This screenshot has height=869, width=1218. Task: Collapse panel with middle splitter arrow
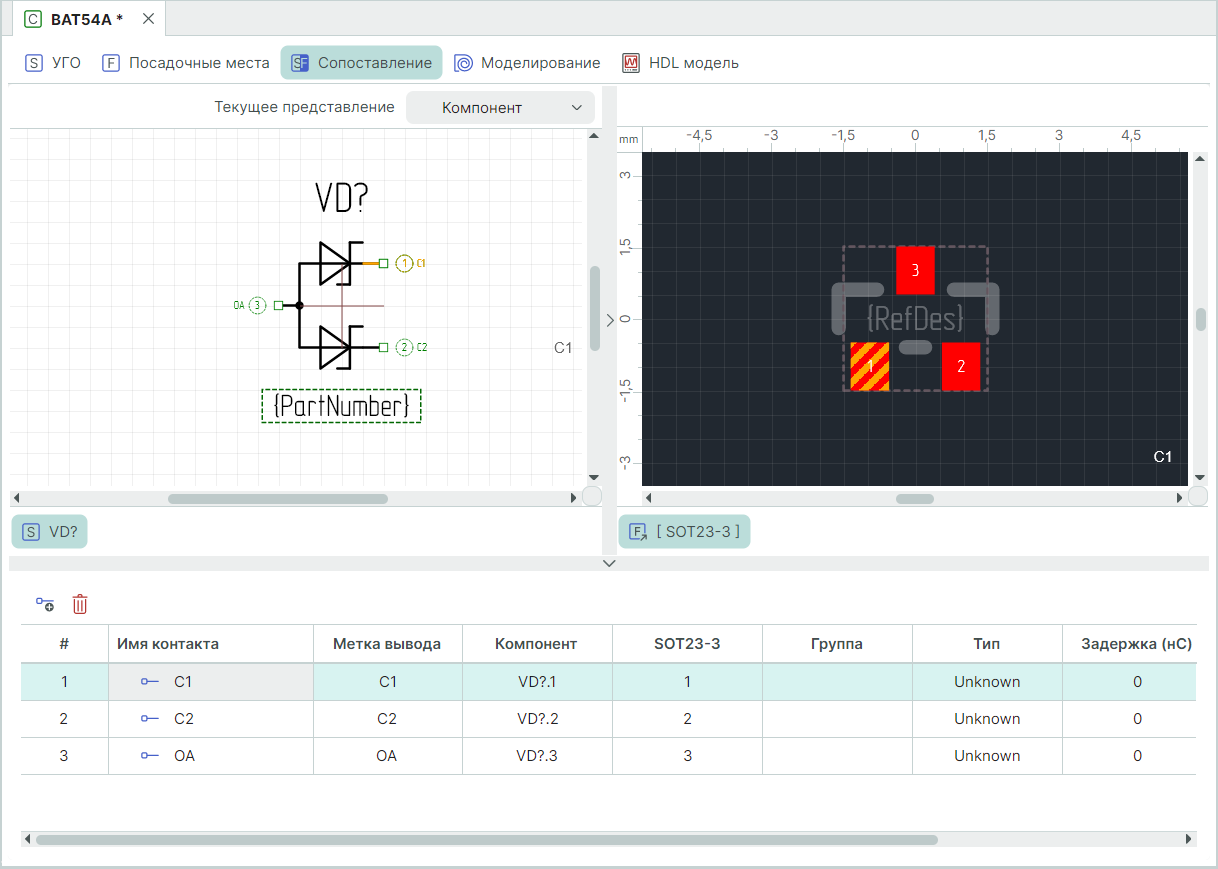pyautogui.click(x=609, y=319)
